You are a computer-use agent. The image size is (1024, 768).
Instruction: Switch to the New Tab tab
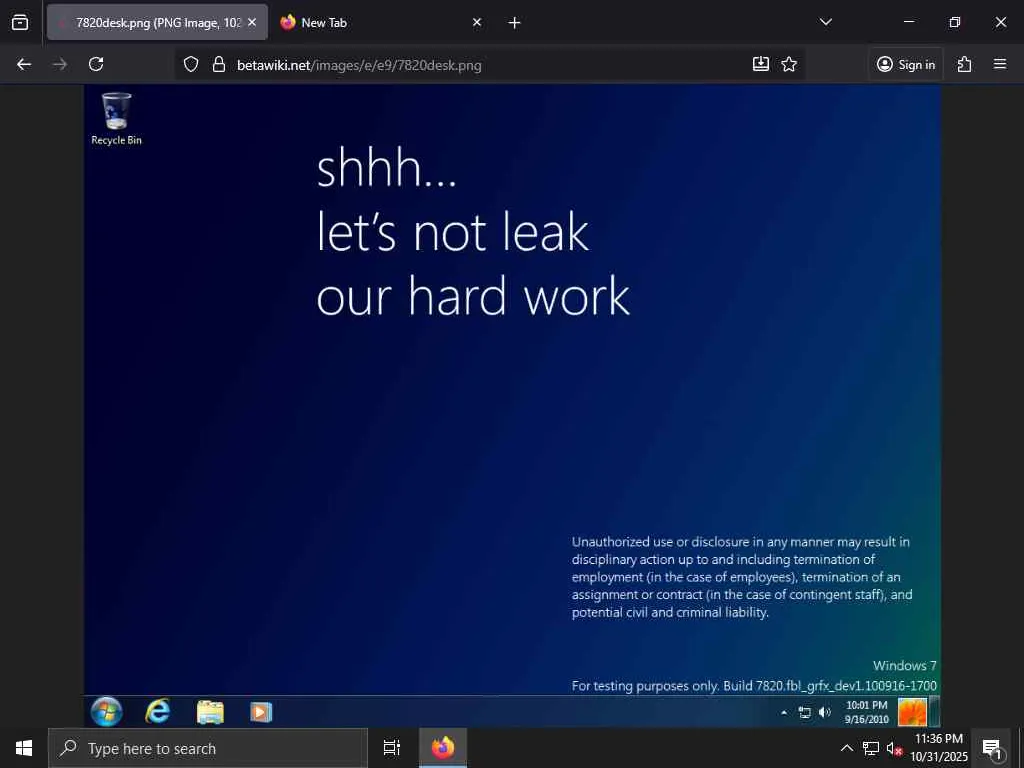tap(382, 22)
